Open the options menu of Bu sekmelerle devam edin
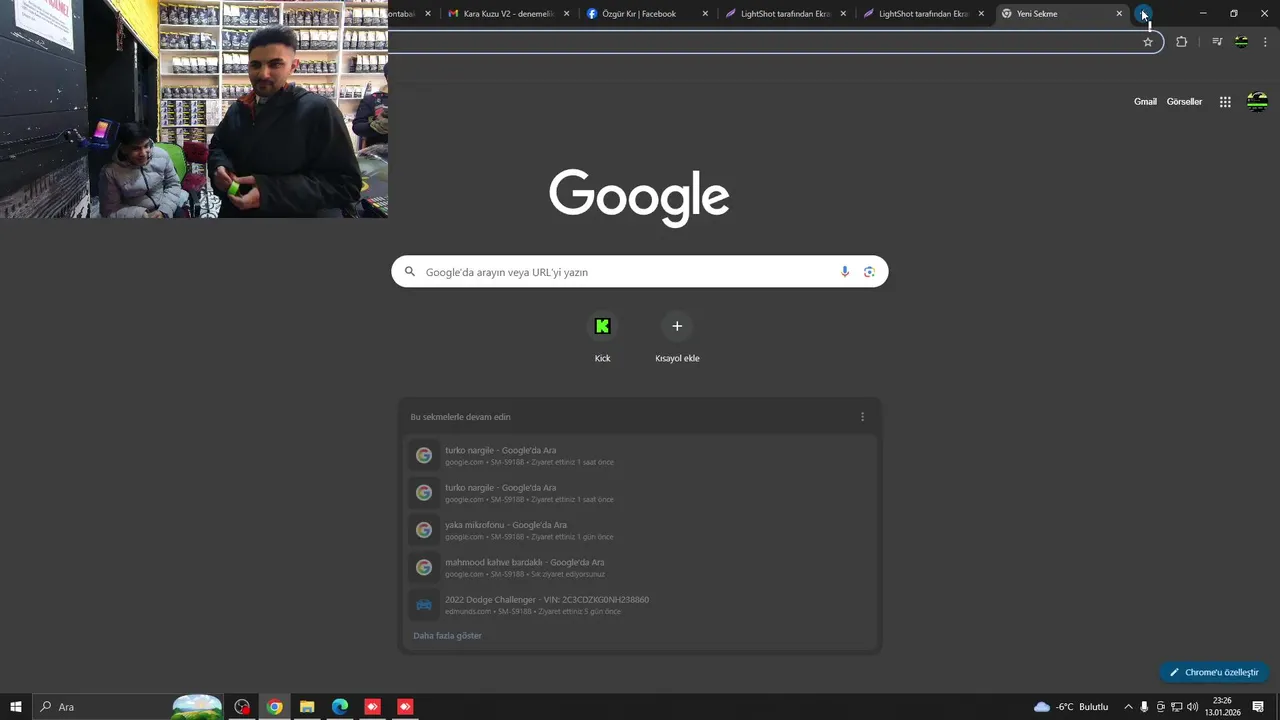The height and width of the screenshot is (720, 1280). 863,417
